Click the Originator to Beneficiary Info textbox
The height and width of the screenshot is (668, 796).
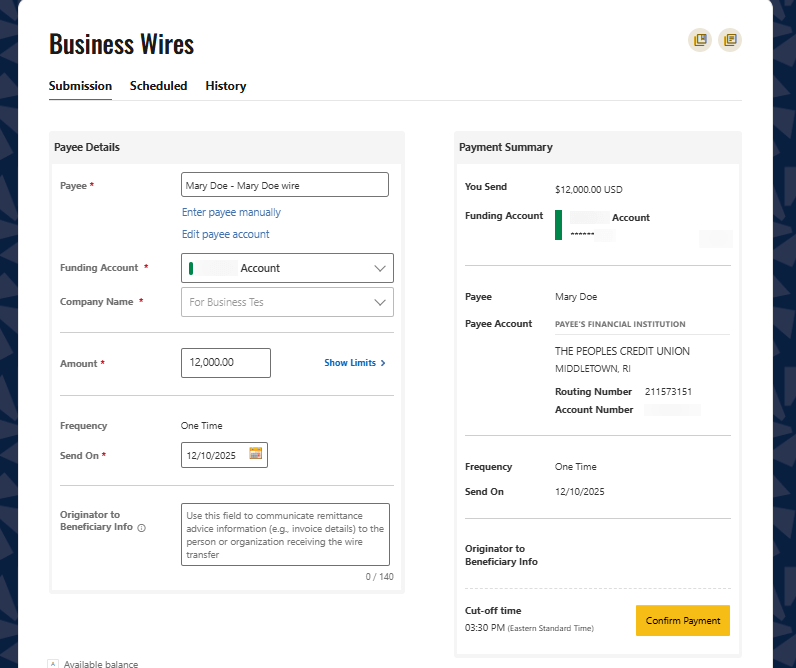click(285, 535)
